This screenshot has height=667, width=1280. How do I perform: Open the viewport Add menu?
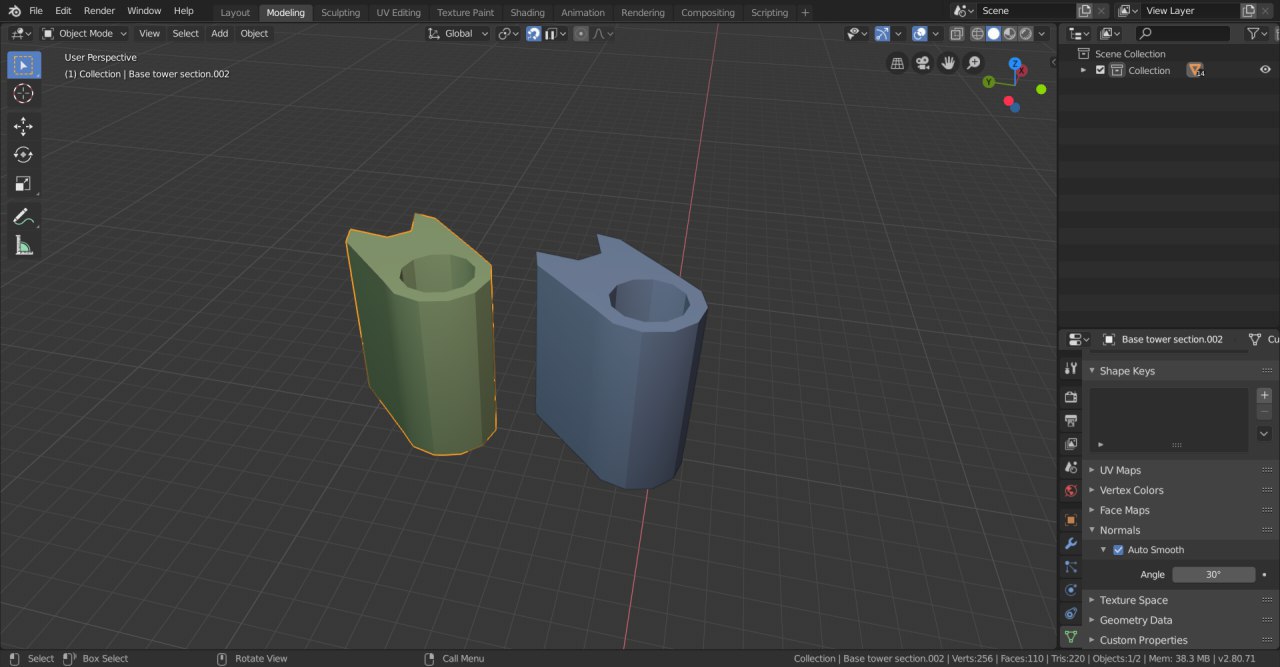219,33
